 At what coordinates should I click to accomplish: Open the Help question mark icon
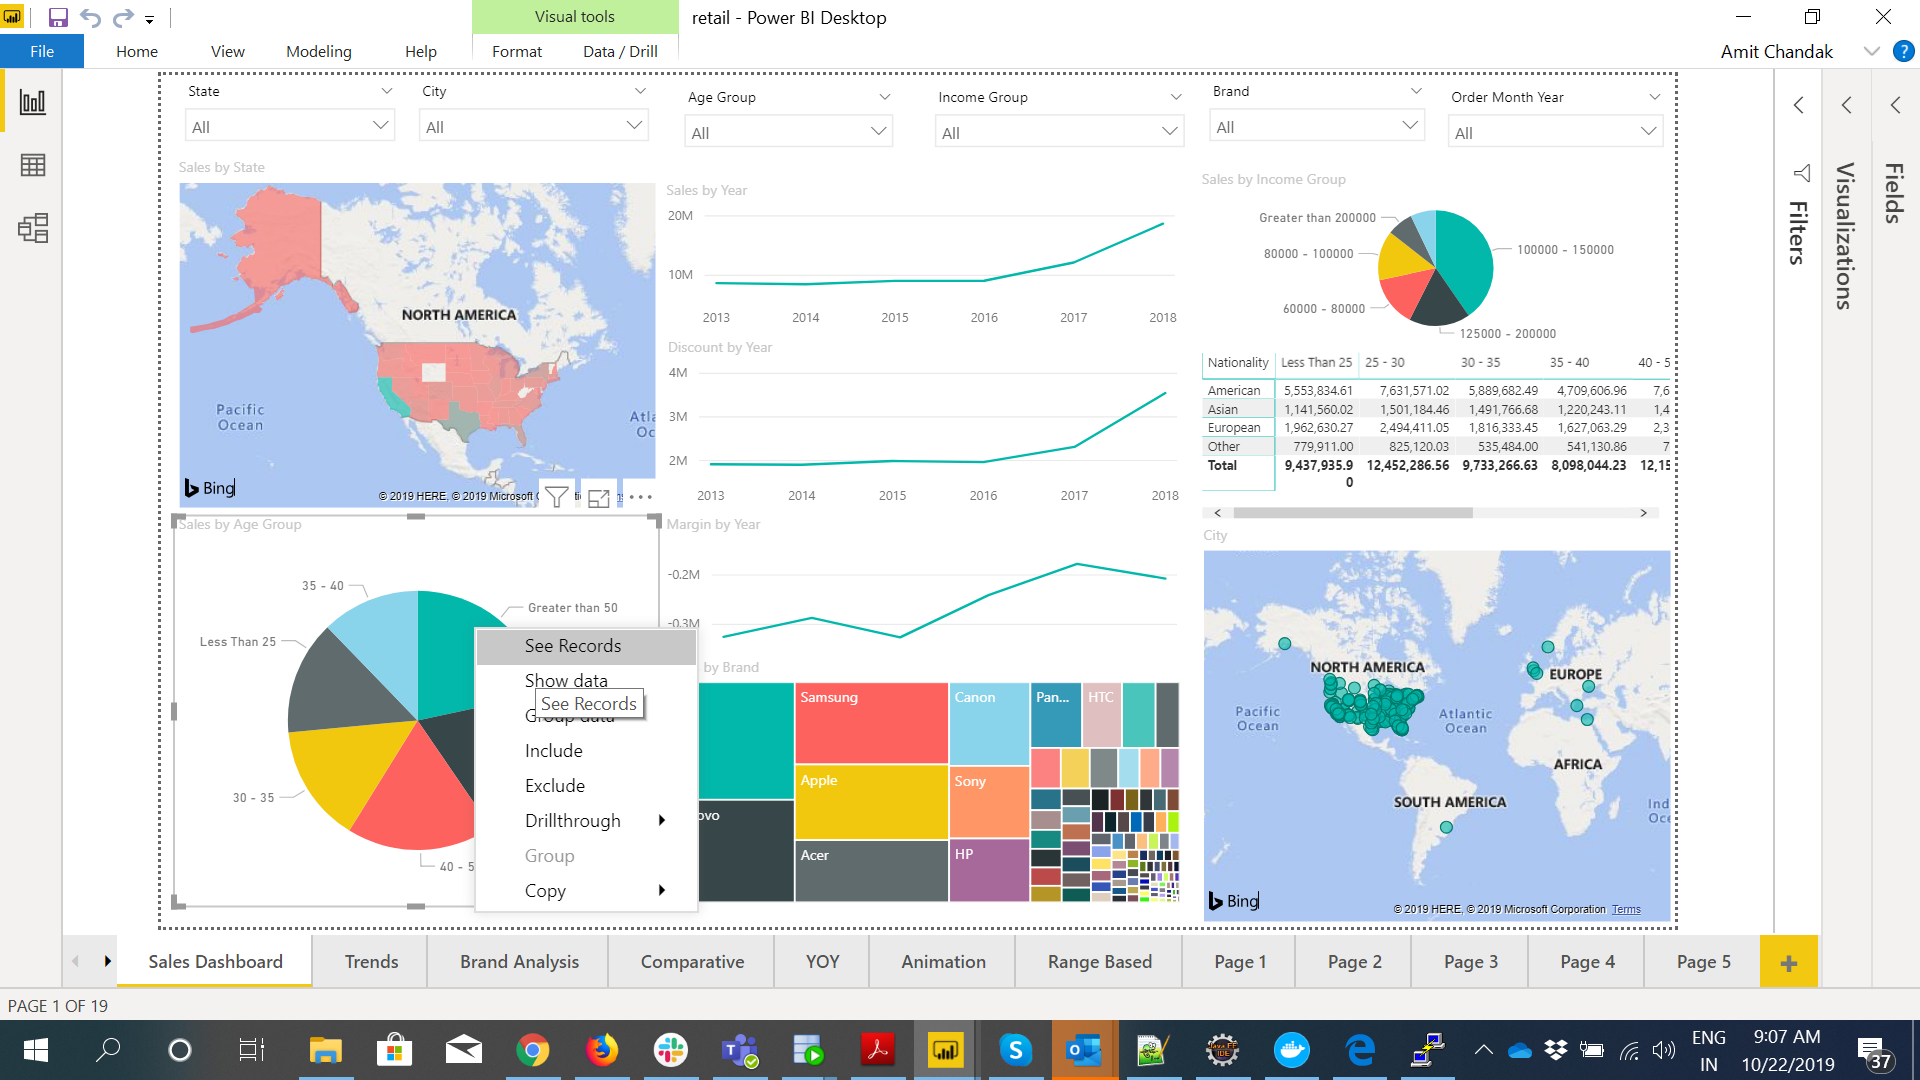click(x=1903, y=52)
